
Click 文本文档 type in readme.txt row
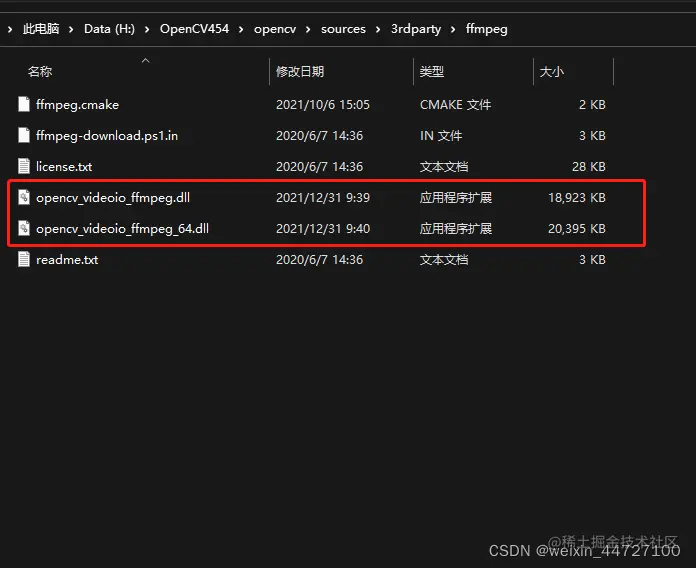444,260
